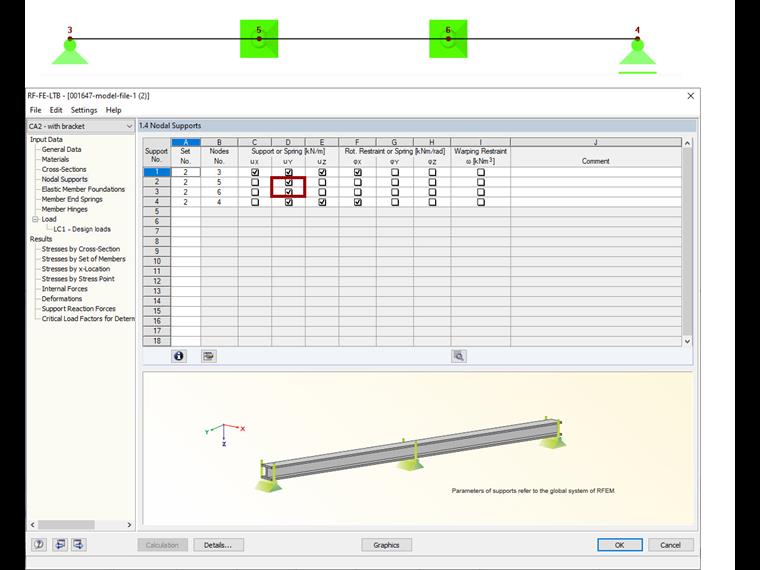
Task: Confirm with the OK button
Action: pyautogui.click(x=619, y=545)
